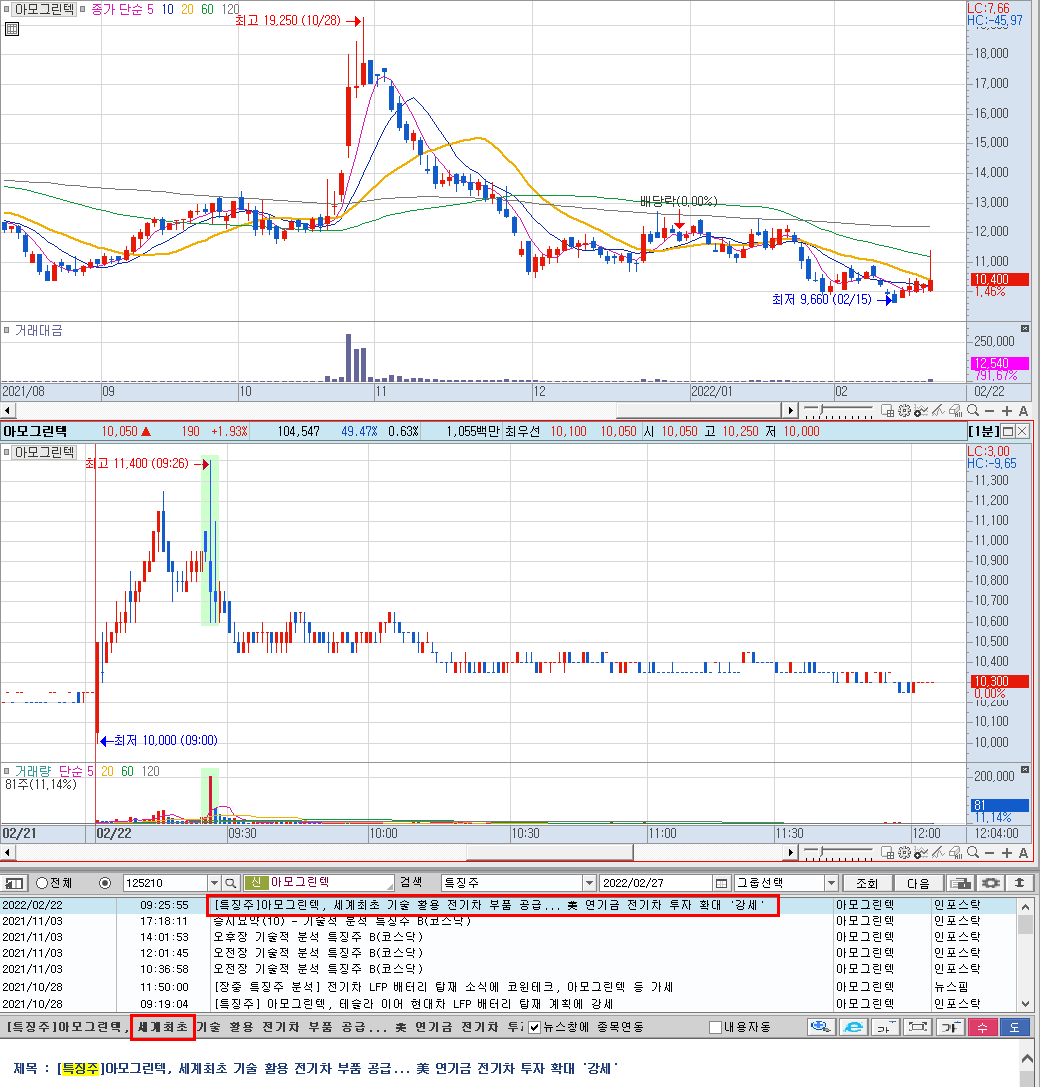Click the news panel icon left of 전체
This screenshot has height=1087, width=1040.
coord(14,882)
